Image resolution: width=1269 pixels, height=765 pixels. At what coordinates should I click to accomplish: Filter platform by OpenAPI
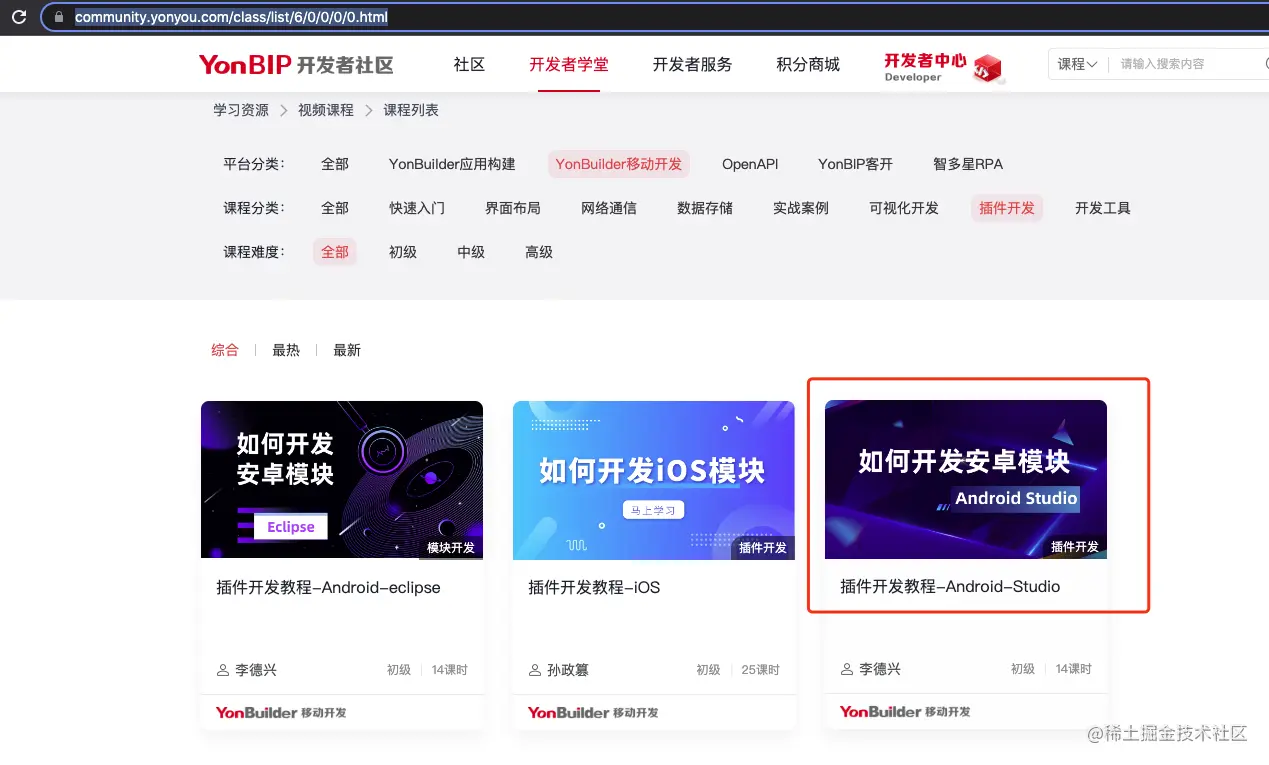click(x=750, y=164)
